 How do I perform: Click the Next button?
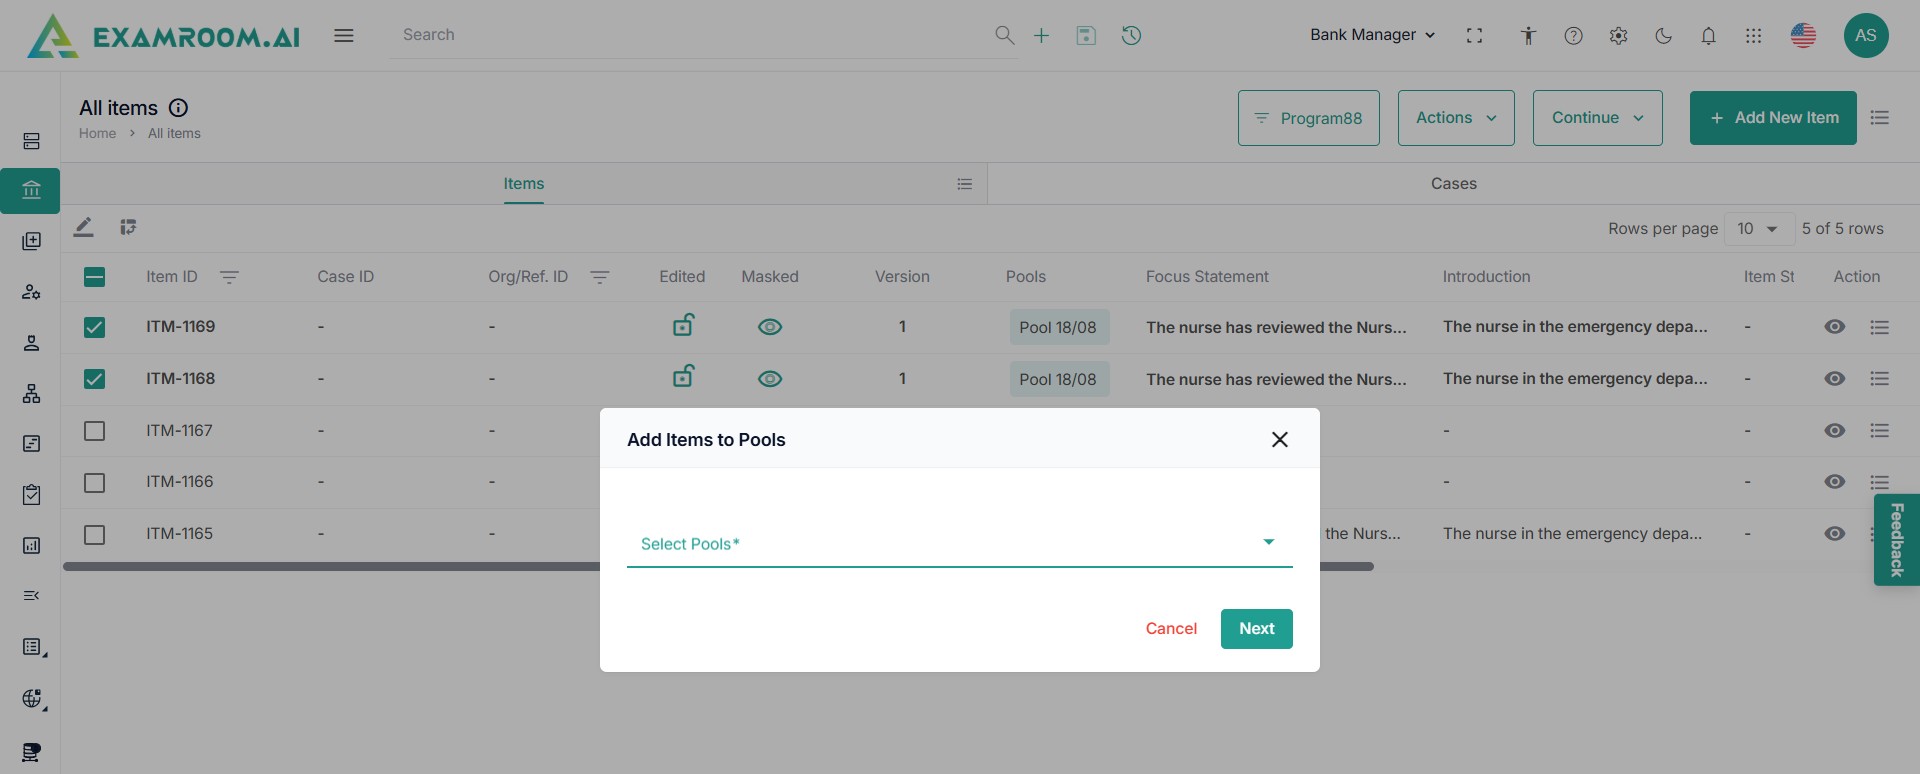pyautogui.click(x=1256, y=629)
